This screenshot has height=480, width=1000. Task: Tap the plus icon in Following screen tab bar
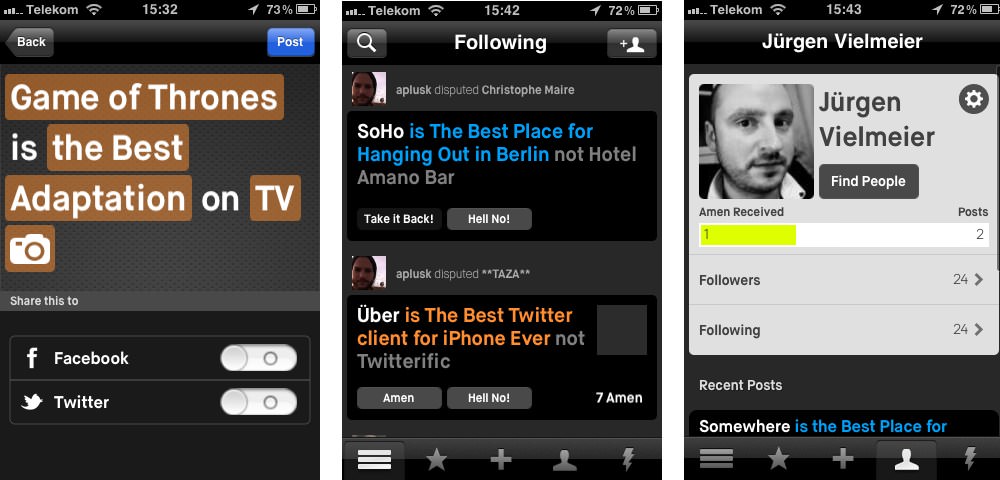[501, 459]
